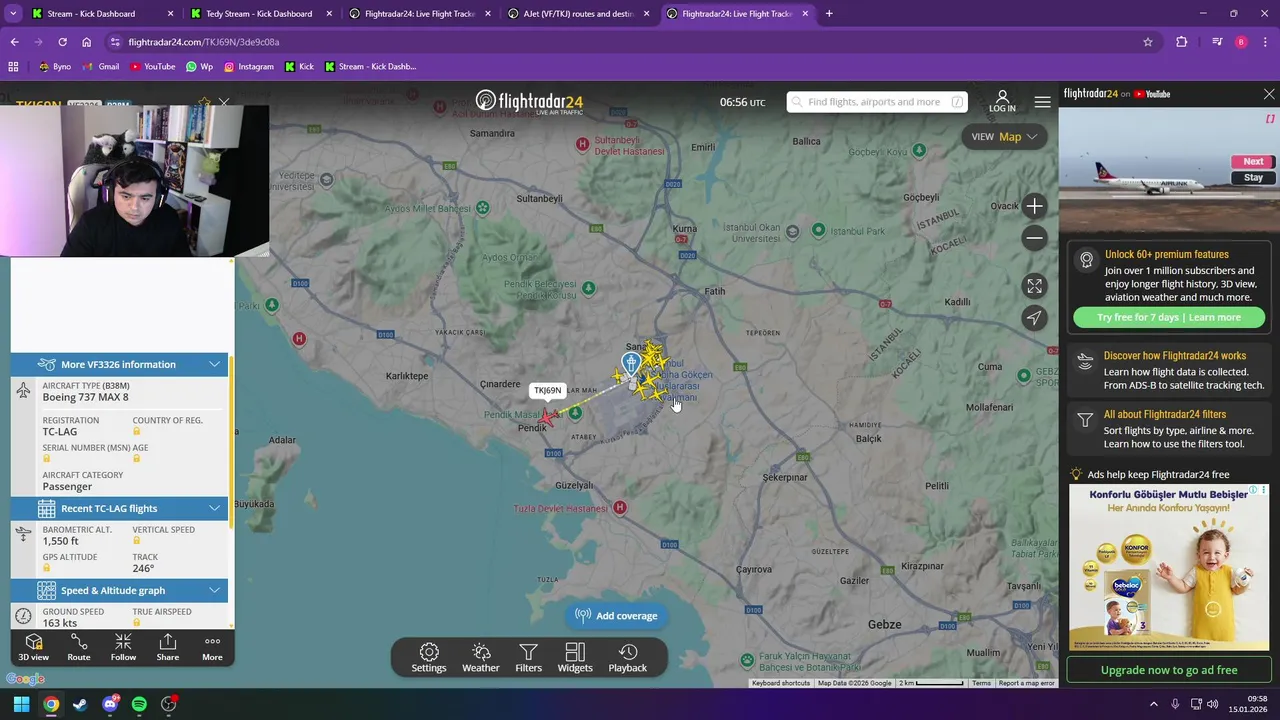Open the Widgets menu
Screen dimensions: 1280x720
(x=575, y=658)
